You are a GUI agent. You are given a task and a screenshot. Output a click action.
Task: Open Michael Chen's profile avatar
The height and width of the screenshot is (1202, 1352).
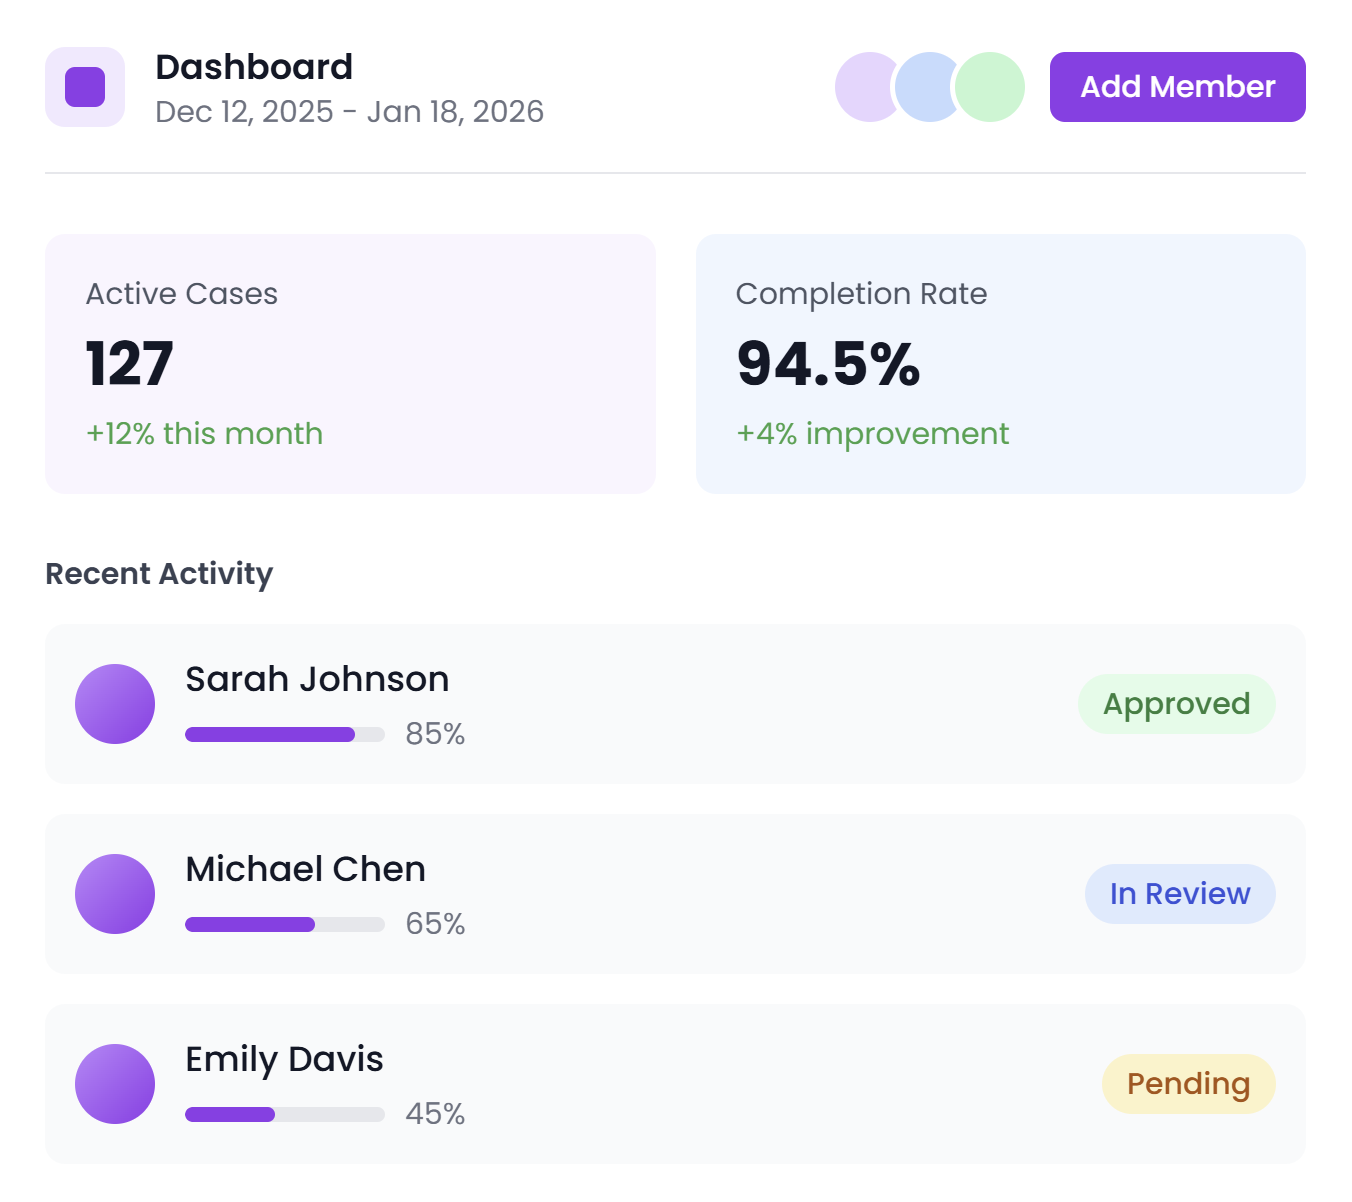click(115, 894)
